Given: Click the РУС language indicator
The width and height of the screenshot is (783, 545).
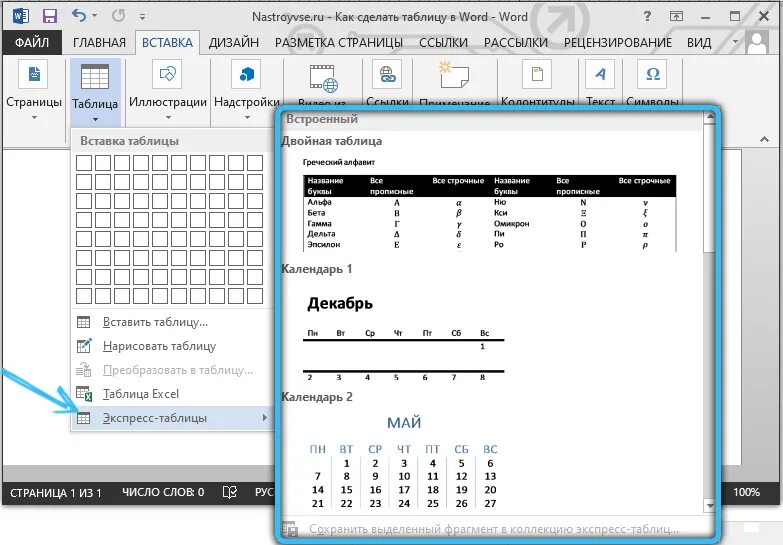Looking at the screenshot, I should click(x=264, y=493).
